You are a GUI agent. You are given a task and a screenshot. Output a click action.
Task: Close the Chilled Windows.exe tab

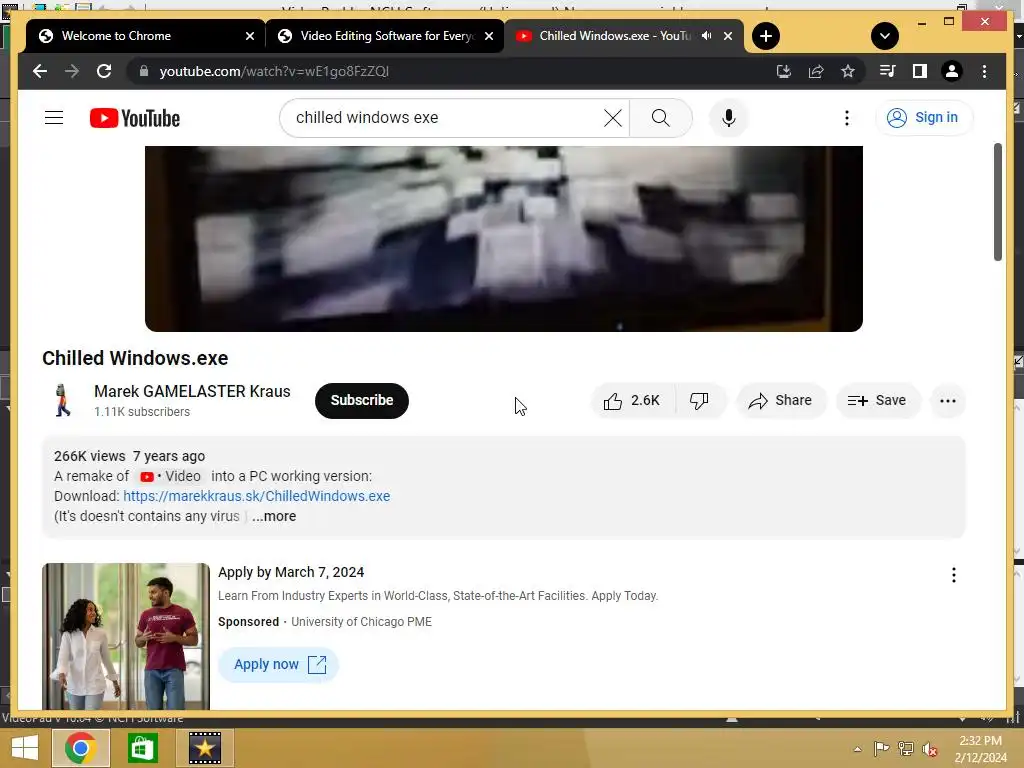(x=728, y=36)
